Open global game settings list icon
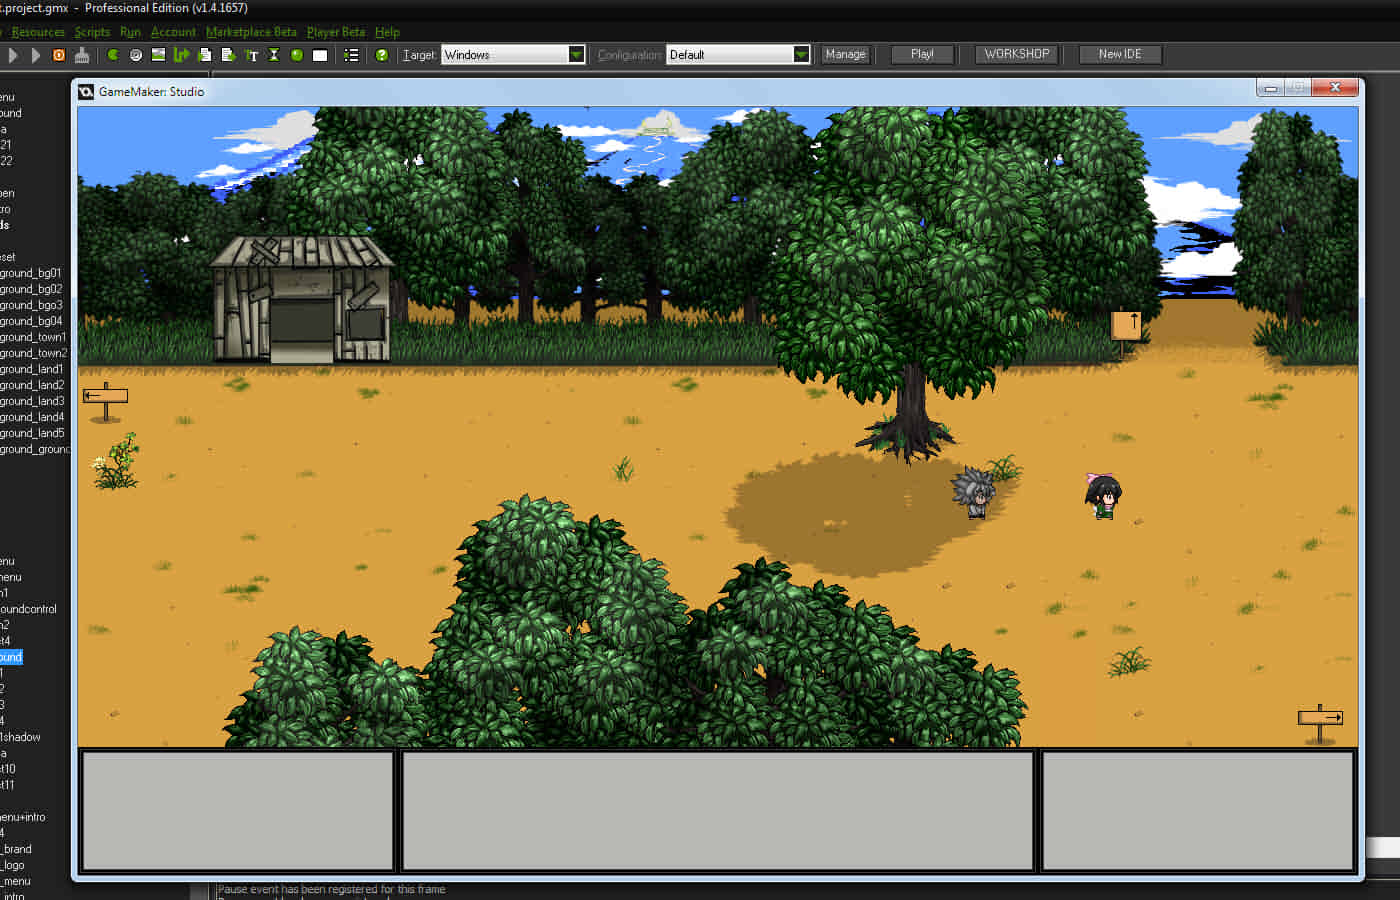This screenshot has width=1400, height=900. (x=351, y=55)
